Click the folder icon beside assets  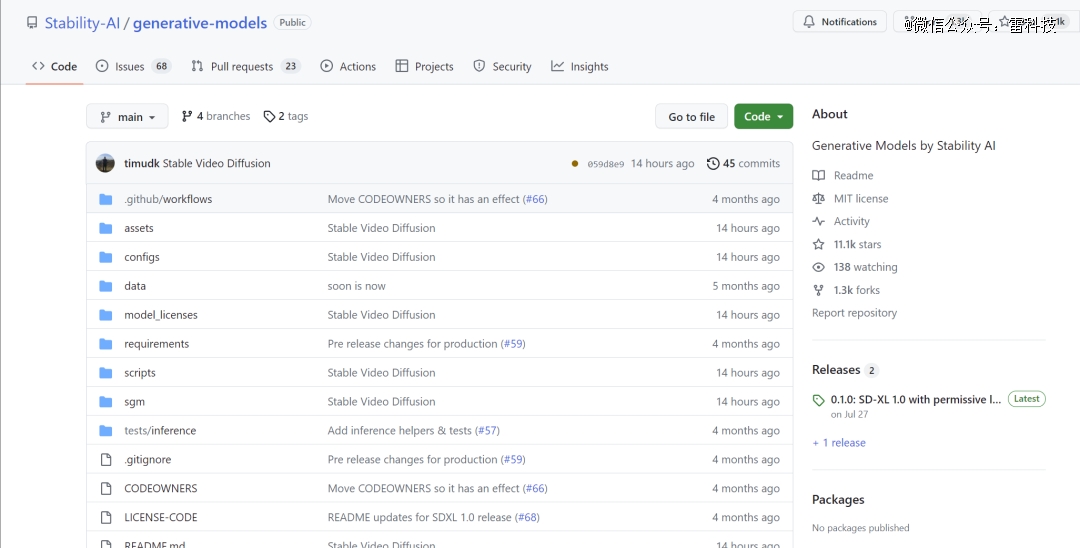(x=105, y=228)
